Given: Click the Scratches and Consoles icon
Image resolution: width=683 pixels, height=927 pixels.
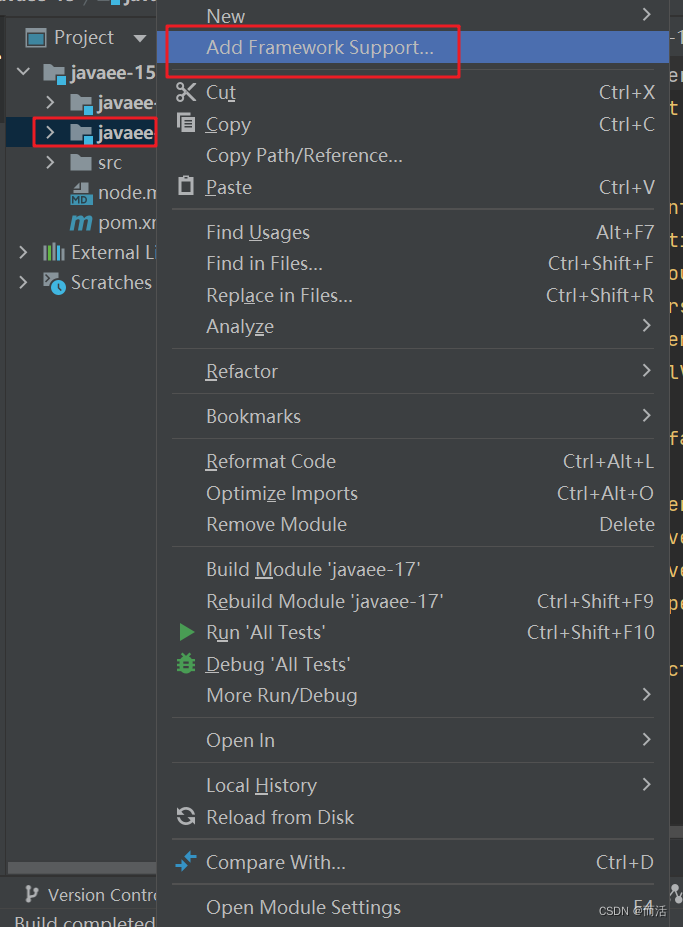Looking at the screenshot, I should click(54, 283).
